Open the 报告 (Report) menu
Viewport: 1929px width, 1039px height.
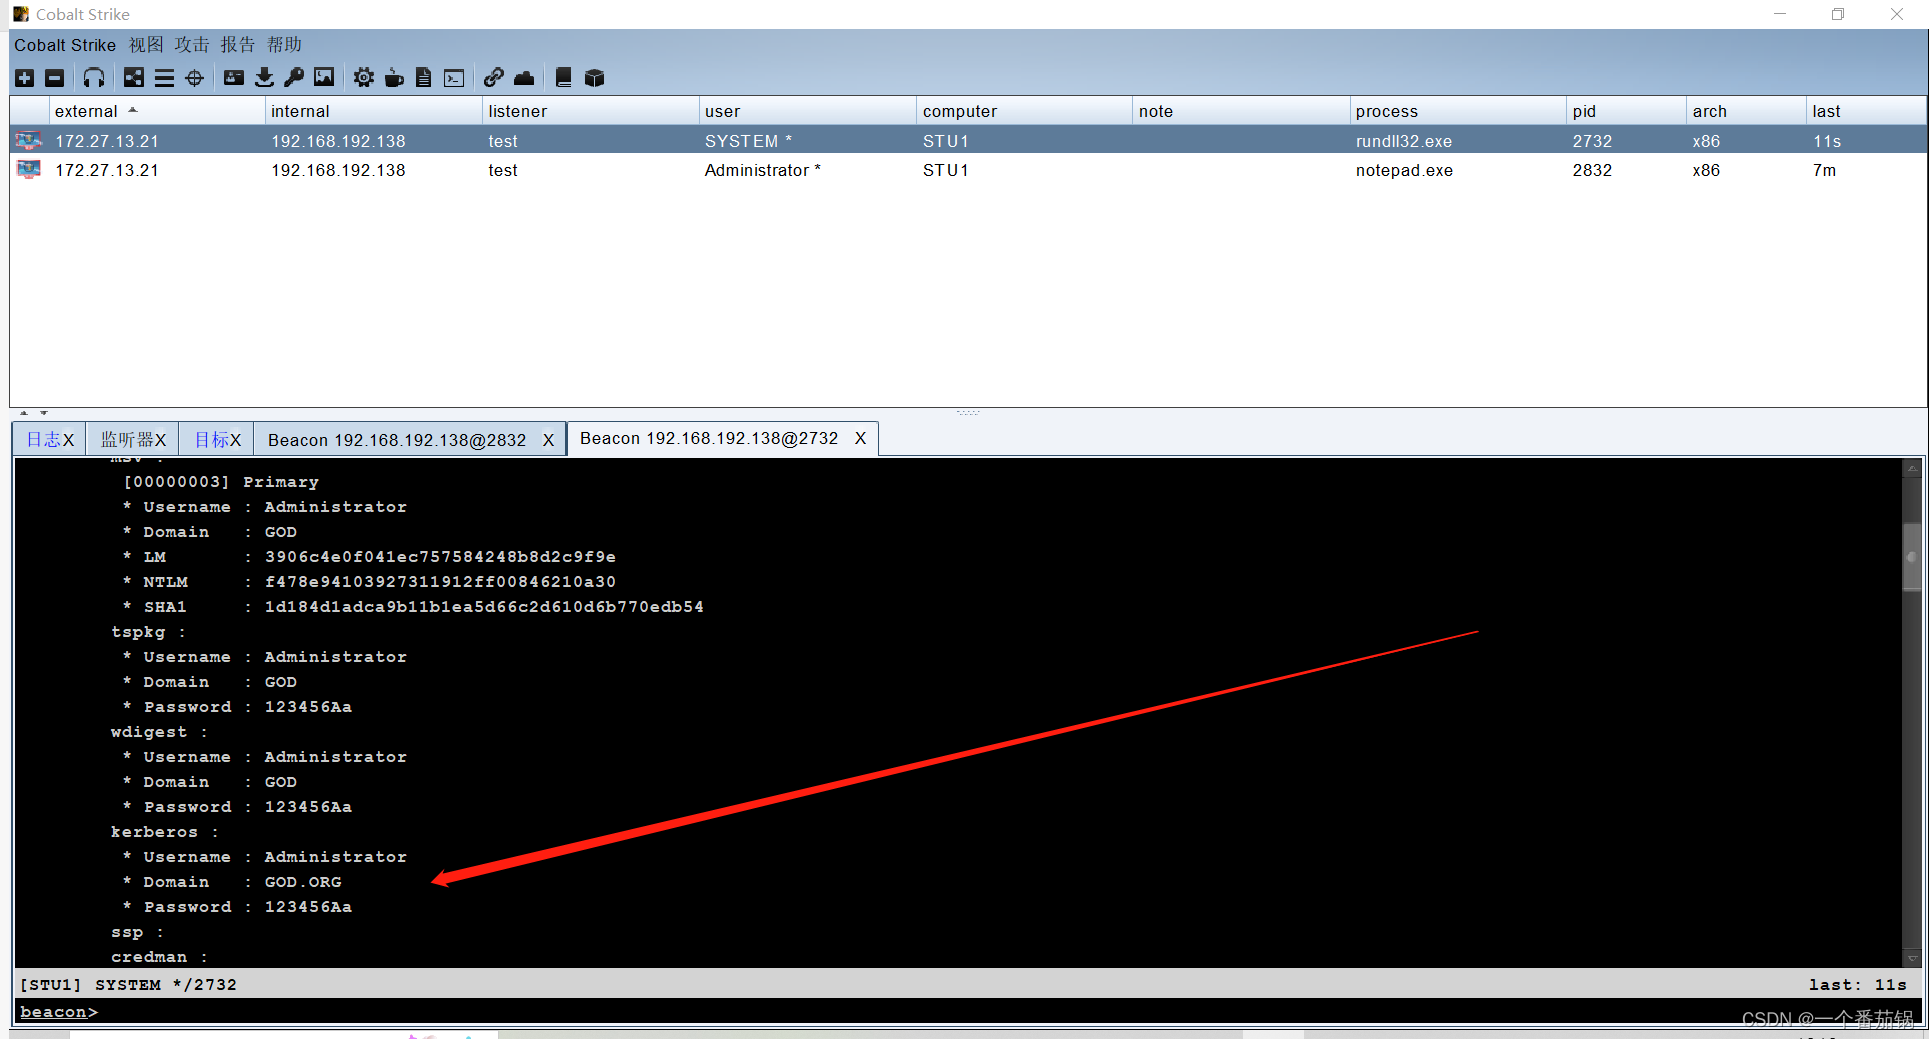point(238,45)
